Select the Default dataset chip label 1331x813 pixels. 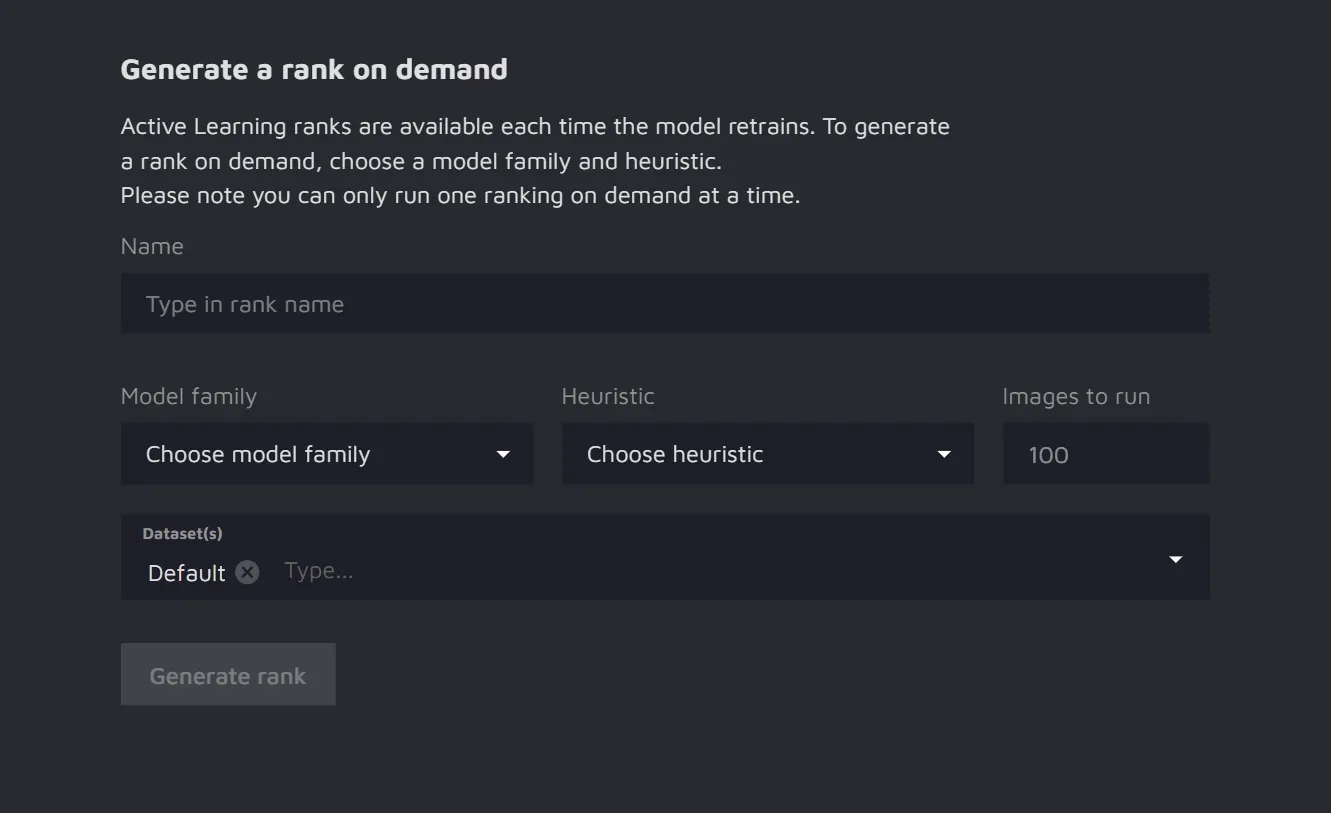point(187,573)
